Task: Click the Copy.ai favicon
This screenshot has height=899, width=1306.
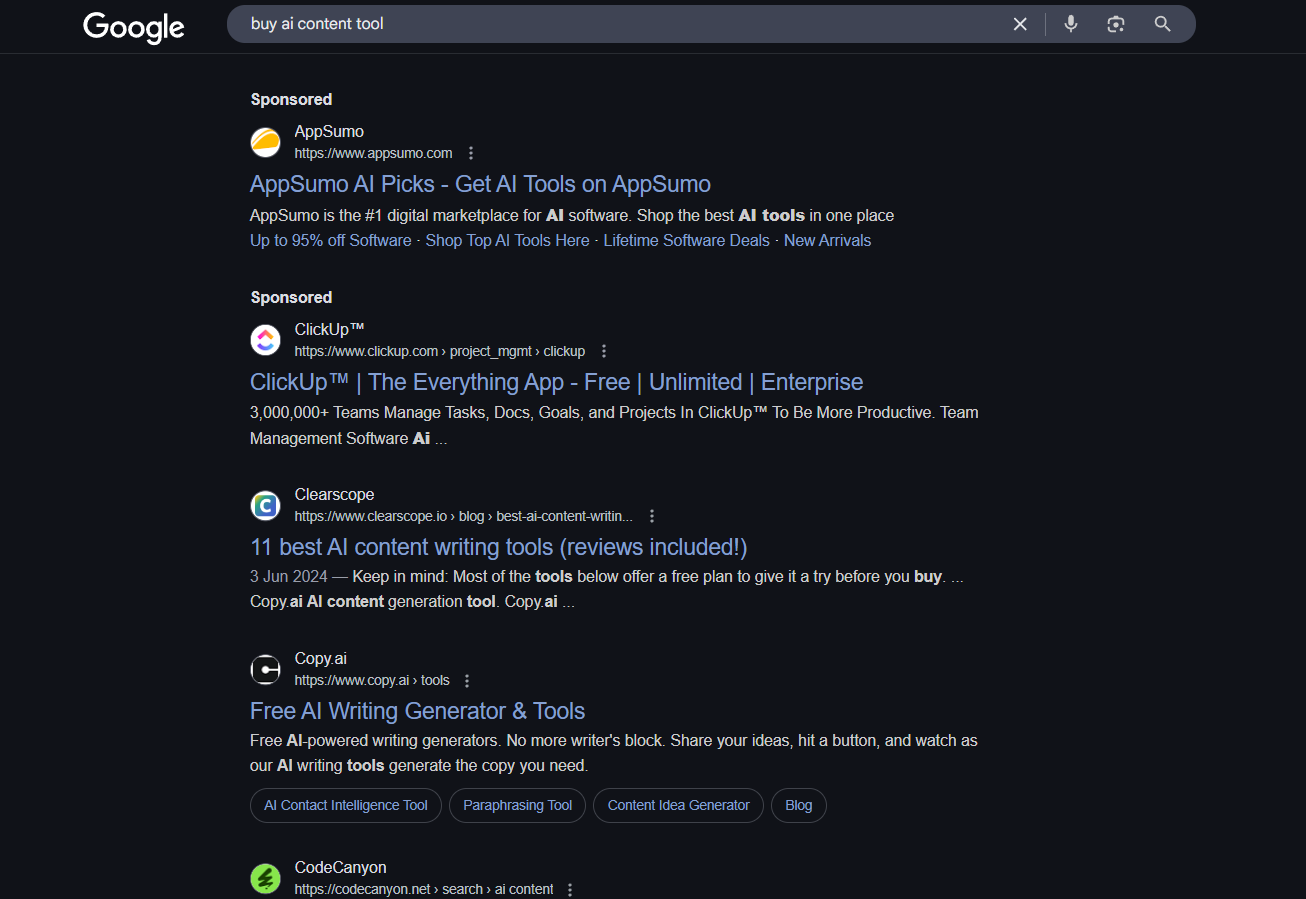Action: coord(265,669)
